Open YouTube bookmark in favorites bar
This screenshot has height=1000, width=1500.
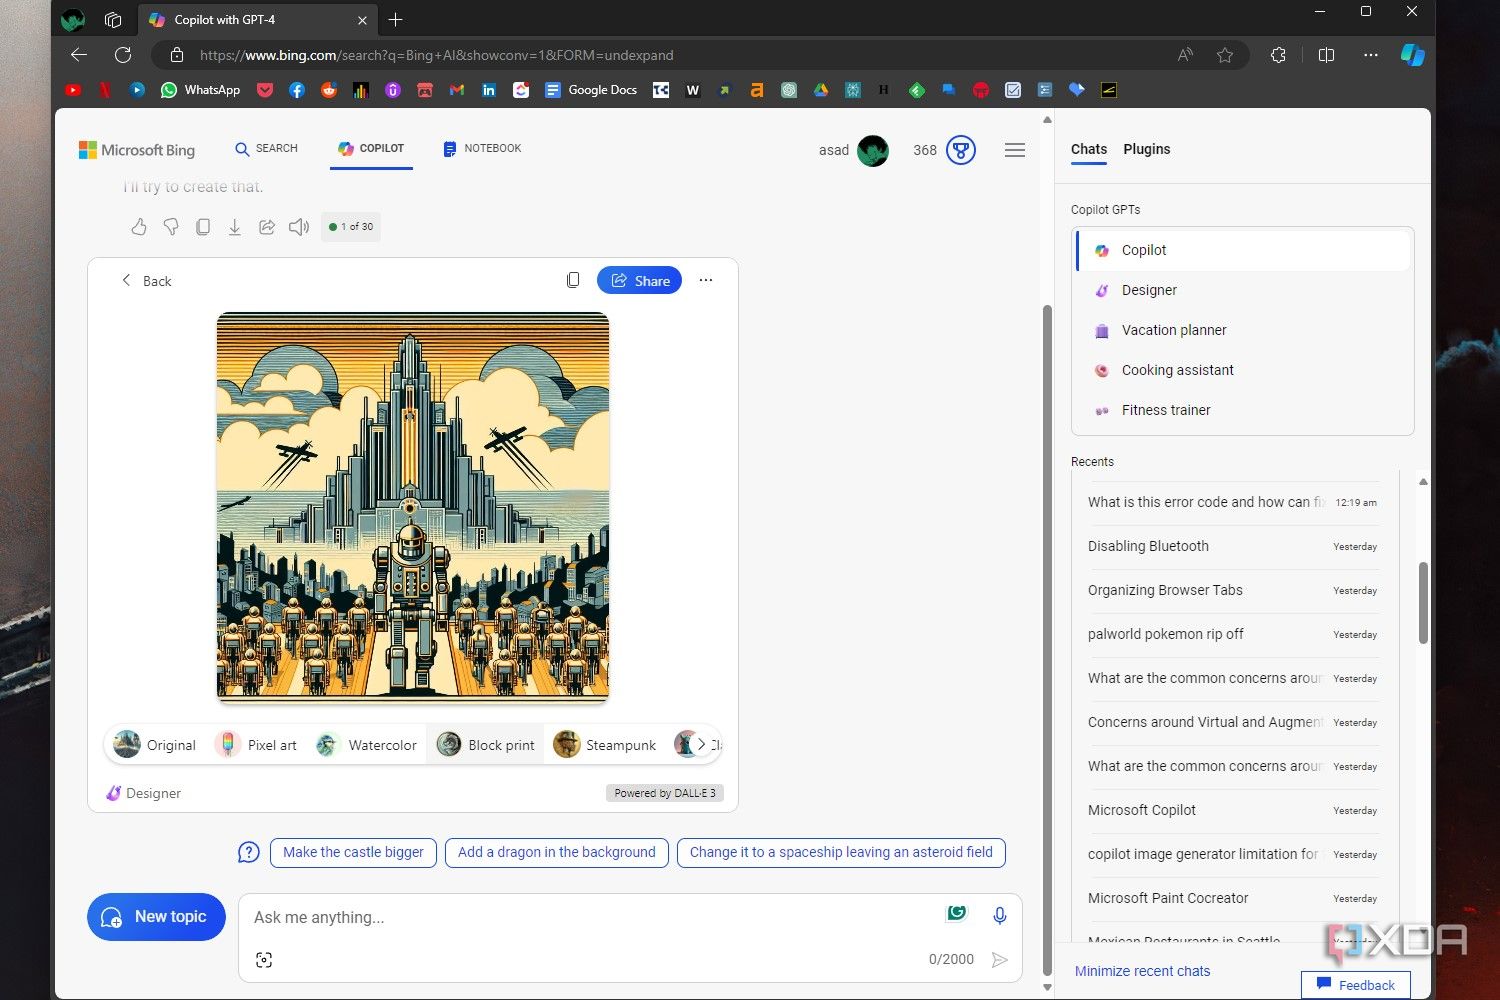click(x=73, y=90)
